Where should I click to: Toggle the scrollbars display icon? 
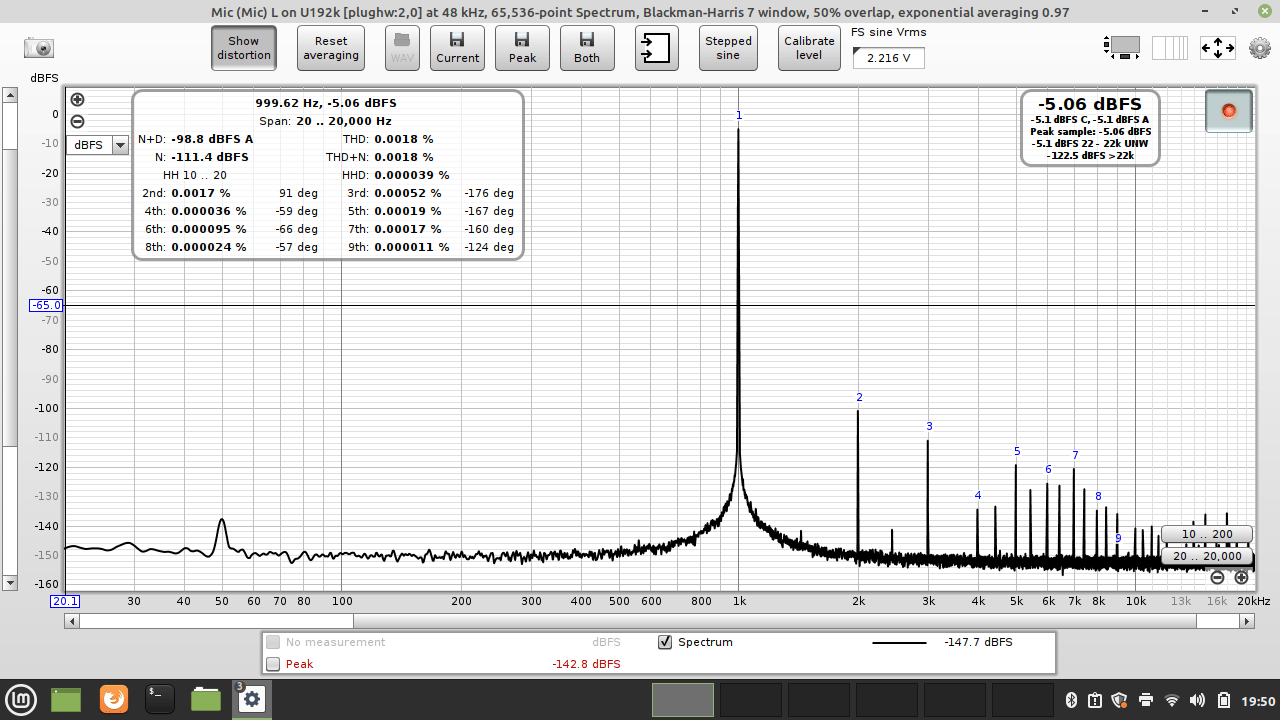coord(1122,47)
